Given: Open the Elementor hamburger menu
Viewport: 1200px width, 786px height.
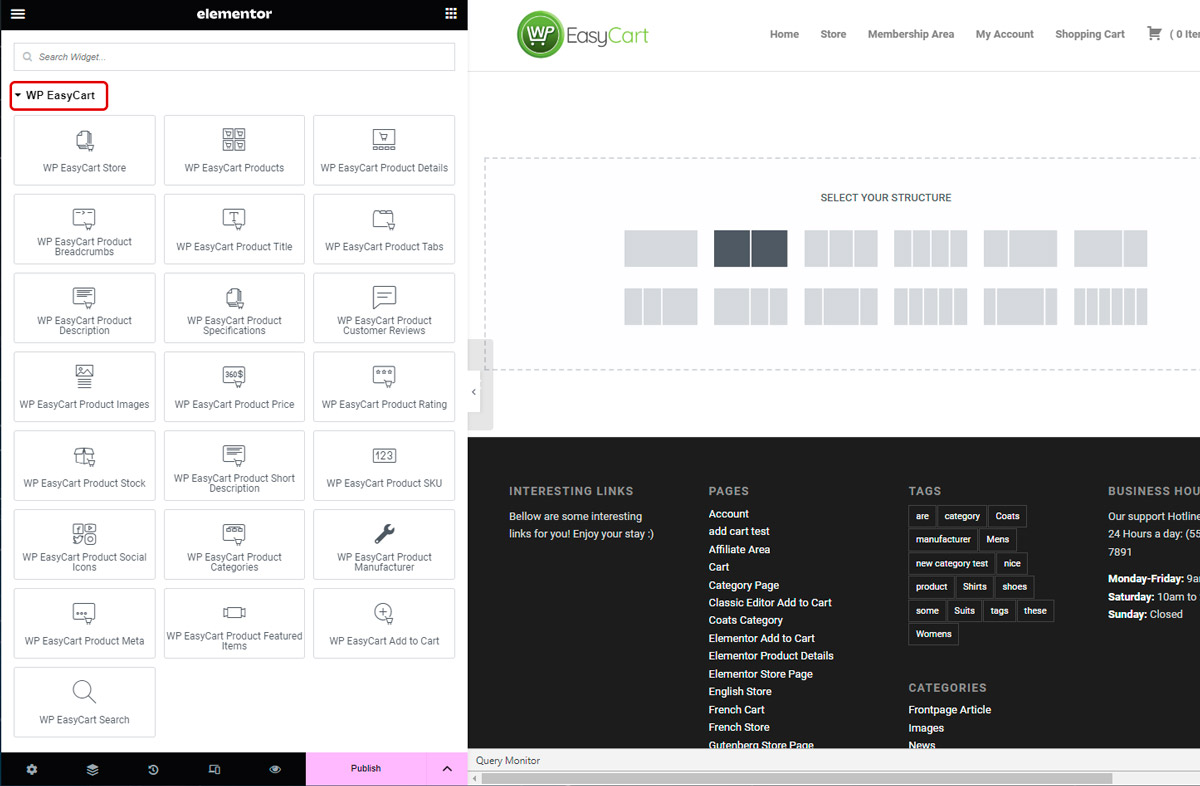Looking at the screenshot, I should [x=18, y=14].
